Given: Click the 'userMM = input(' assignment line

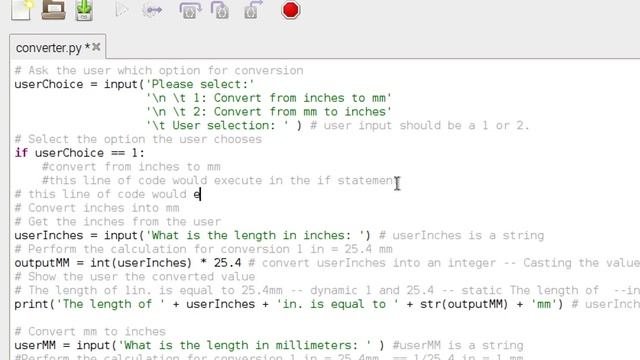Looking at the screenshot, I should pyautogui.click(x=199, y=345).
